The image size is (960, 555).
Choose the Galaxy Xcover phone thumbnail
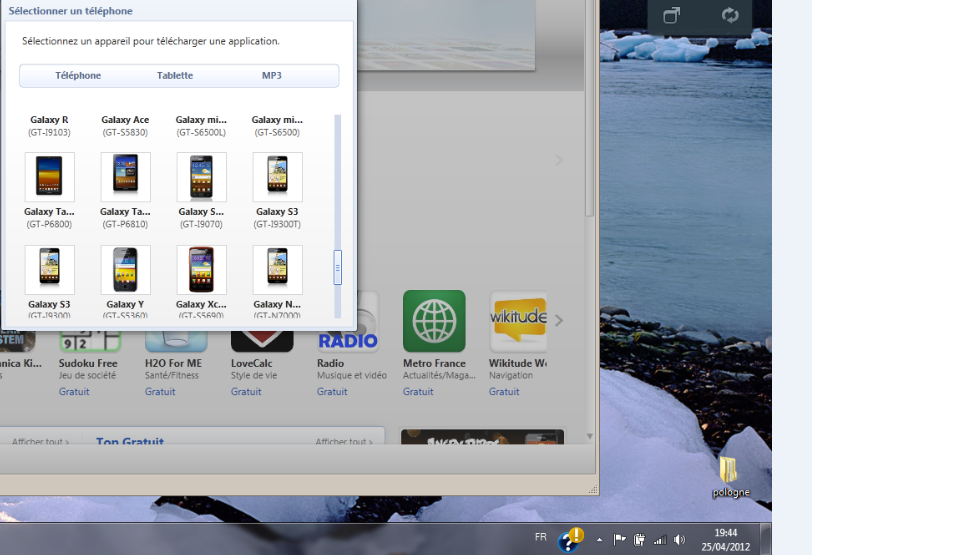coord(201,270)
